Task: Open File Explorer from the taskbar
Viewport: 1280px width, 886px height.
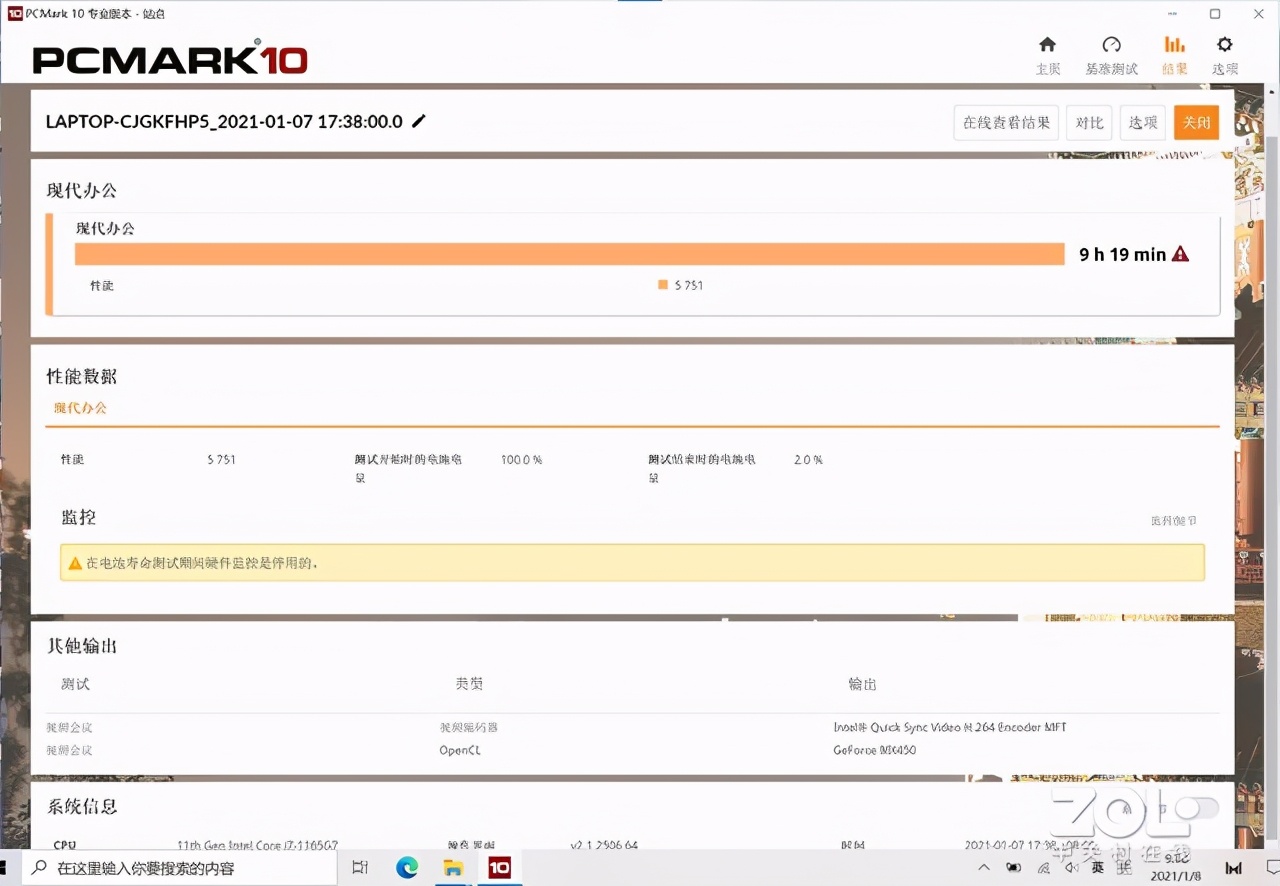Action: pos(452,867)
